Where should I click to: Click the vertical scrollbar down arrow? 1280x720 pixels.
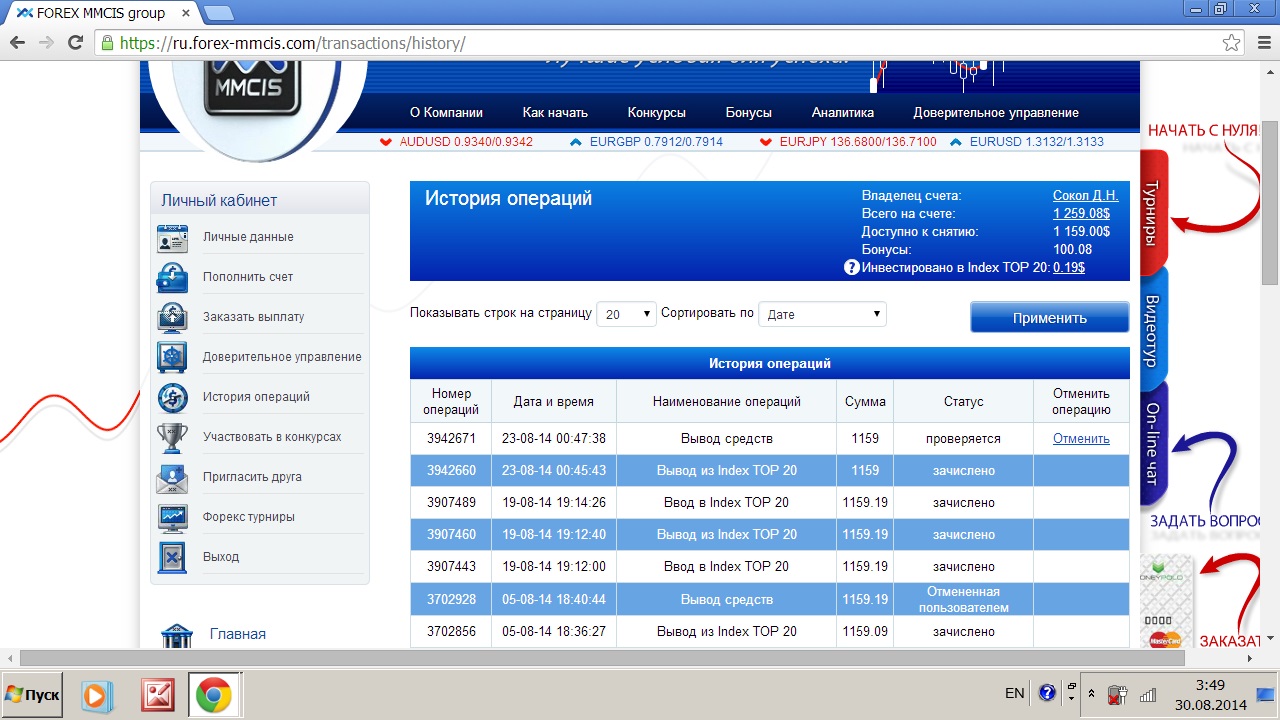[x=1271, y=638]
